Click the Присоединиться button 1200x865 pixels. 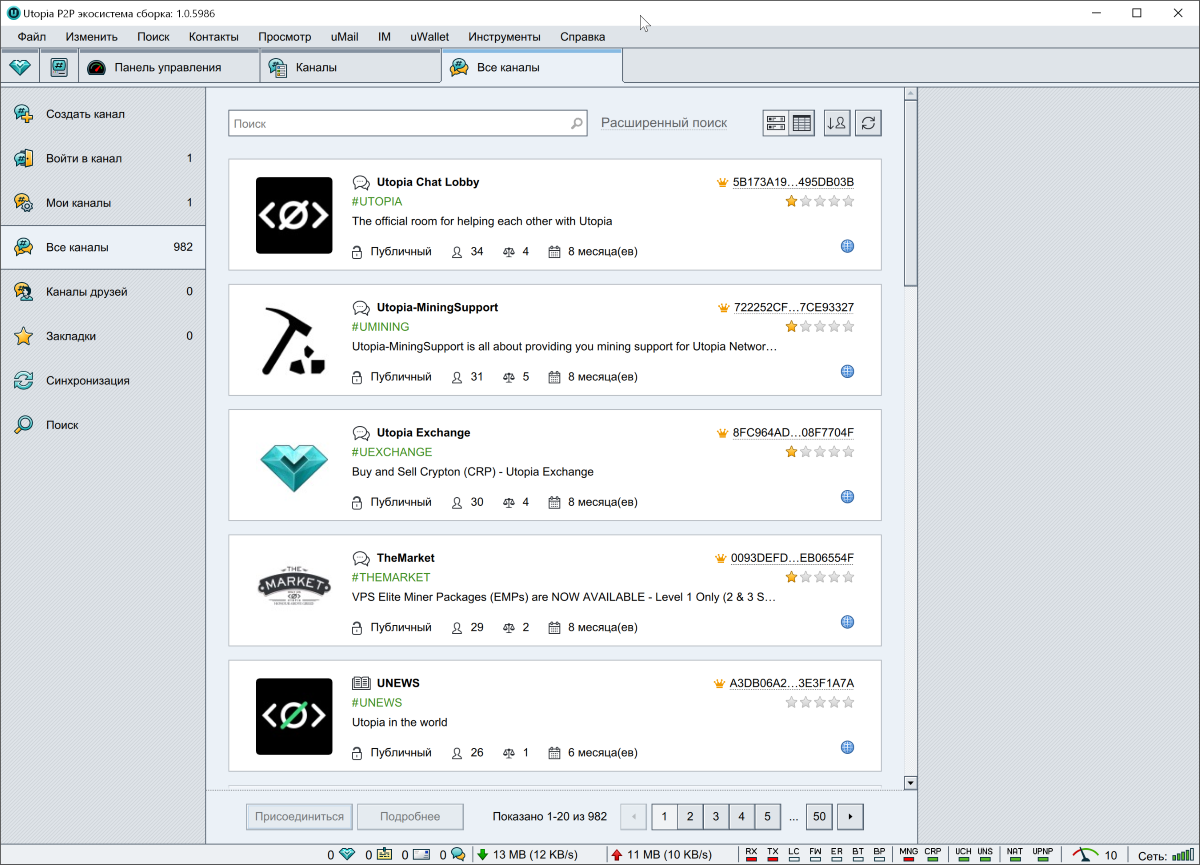pos(300,816)
